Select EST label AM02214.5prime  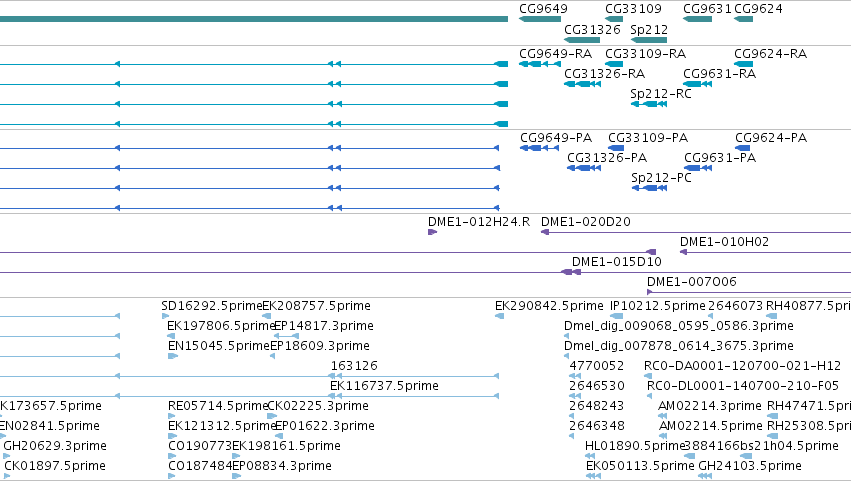click(x=711, y=426)
